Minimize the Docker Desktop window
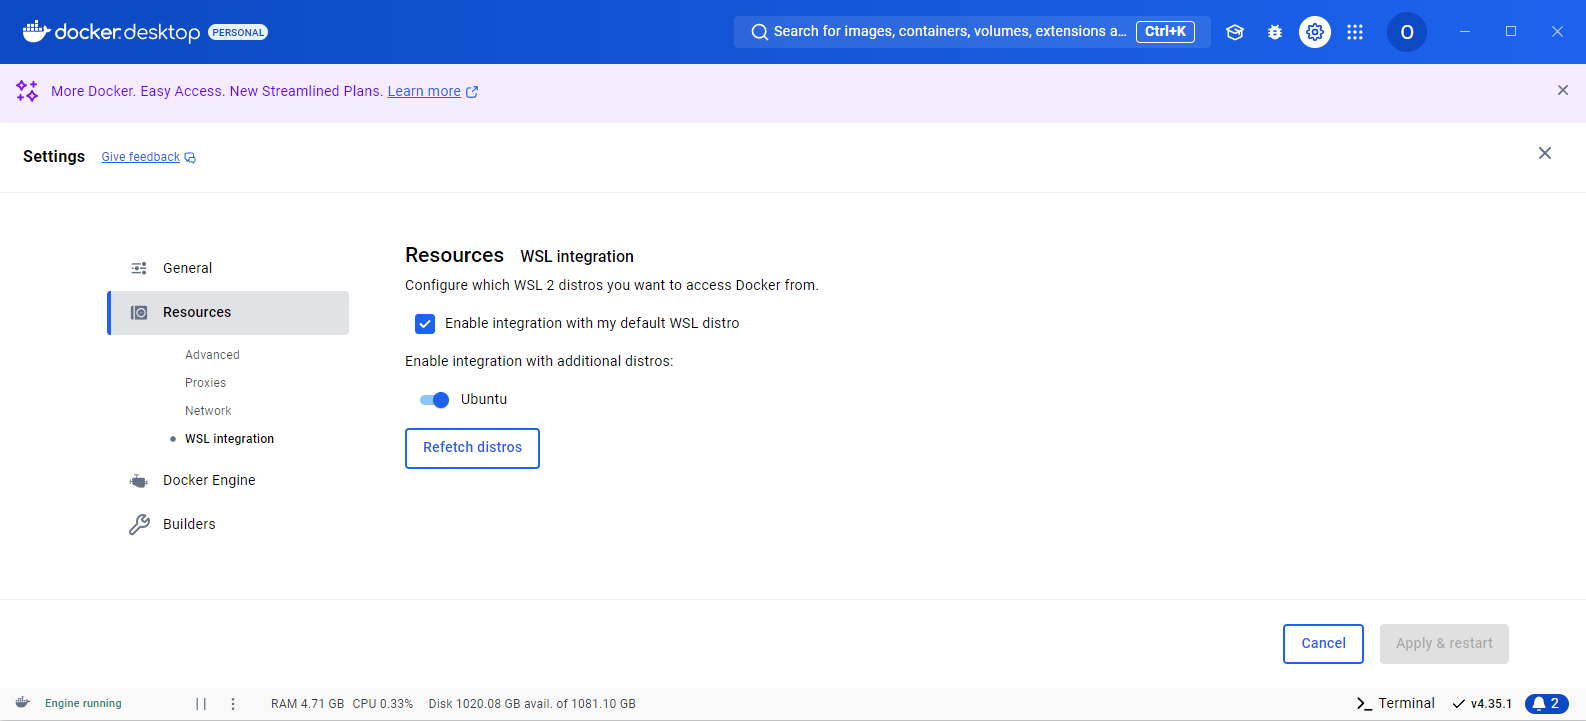1586x721 pixels. tap(1465, 32)
